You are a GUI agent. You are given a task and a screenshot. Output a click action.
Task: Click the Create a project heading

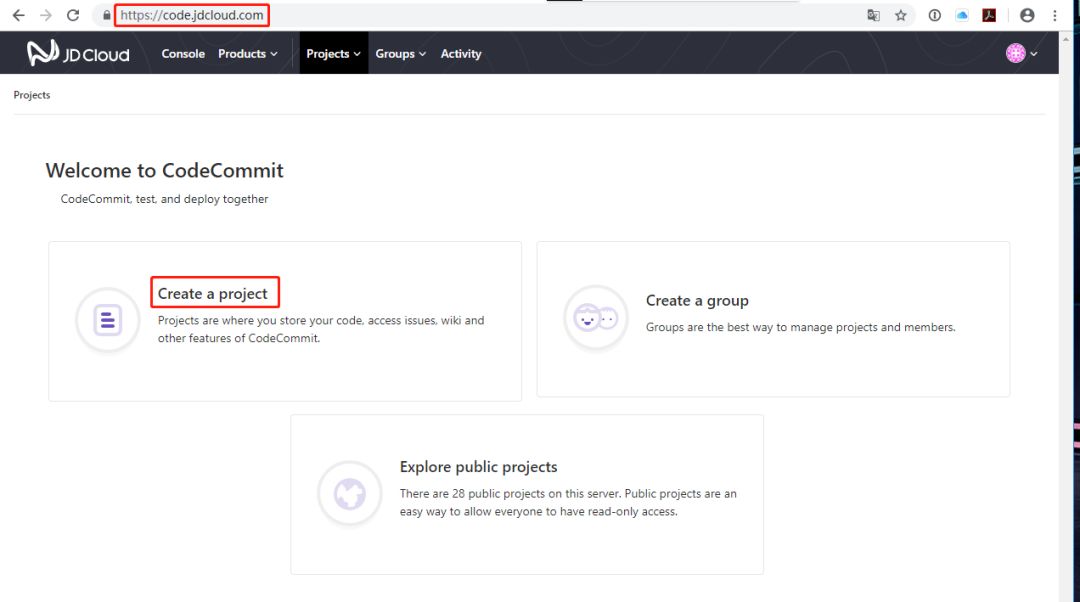click(213, 293)
